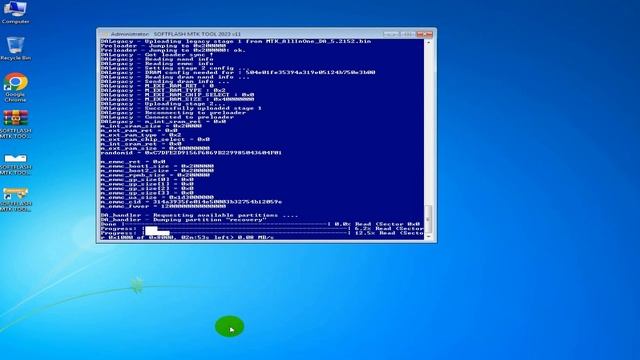Image resolution: width=640 pixels, height=360 pixels.
Task: Click the 'DRAM config needed for' line
Action: coord(238,73)
